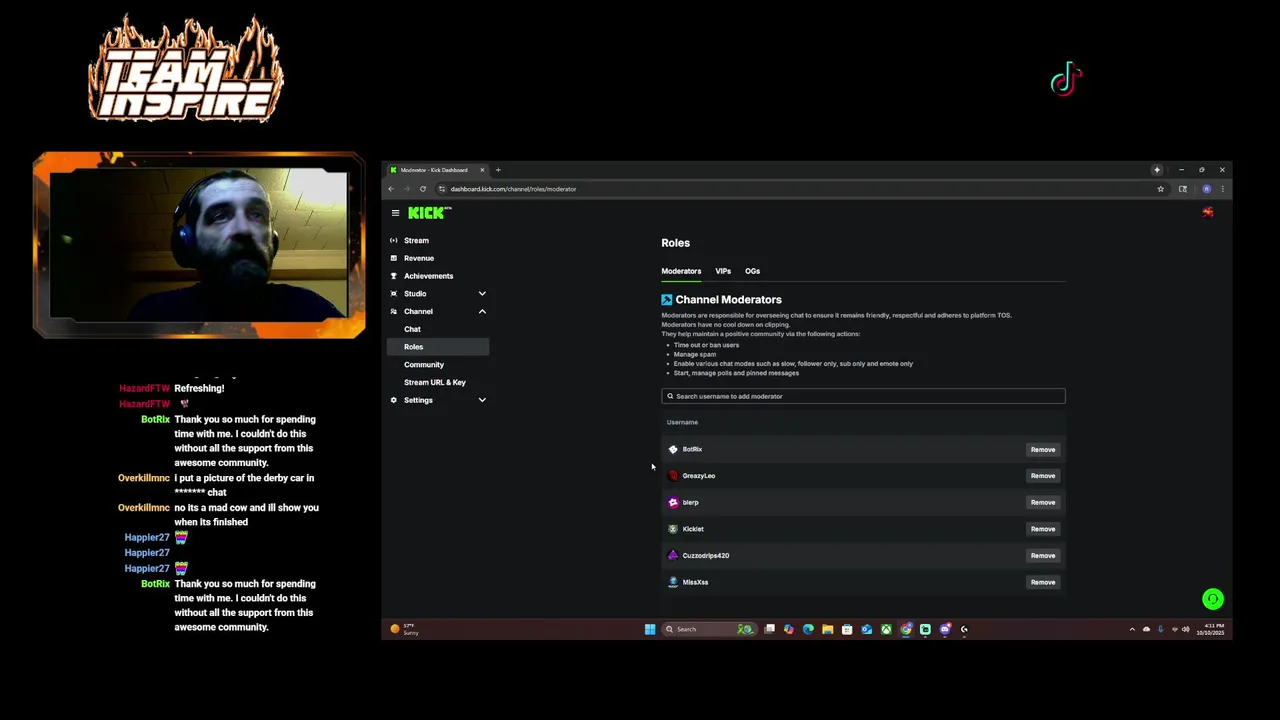Remove Kicklet as moderator
This screenshot has width=1280, height=720.
(x=1043, y=529)
